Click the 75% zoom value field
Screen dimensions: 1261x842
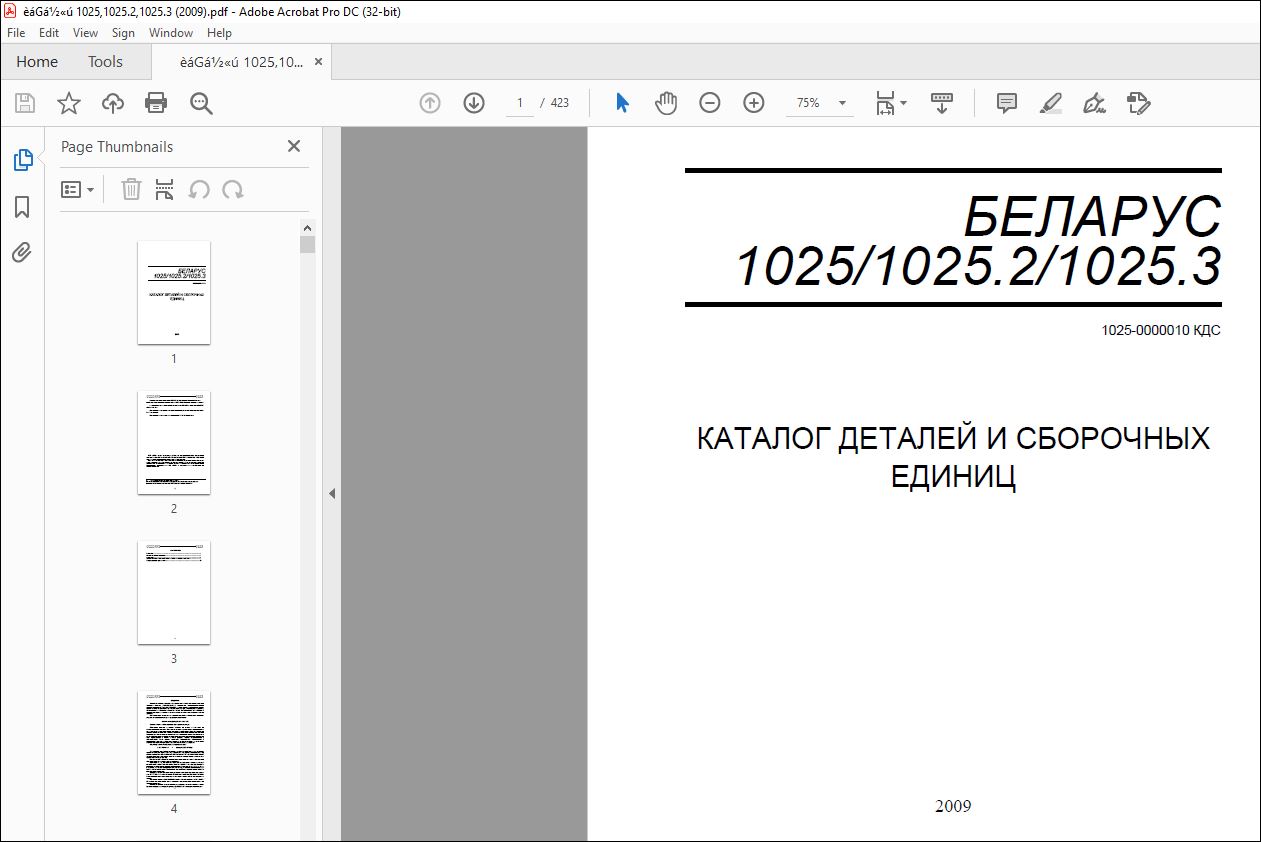click(808, 103)
